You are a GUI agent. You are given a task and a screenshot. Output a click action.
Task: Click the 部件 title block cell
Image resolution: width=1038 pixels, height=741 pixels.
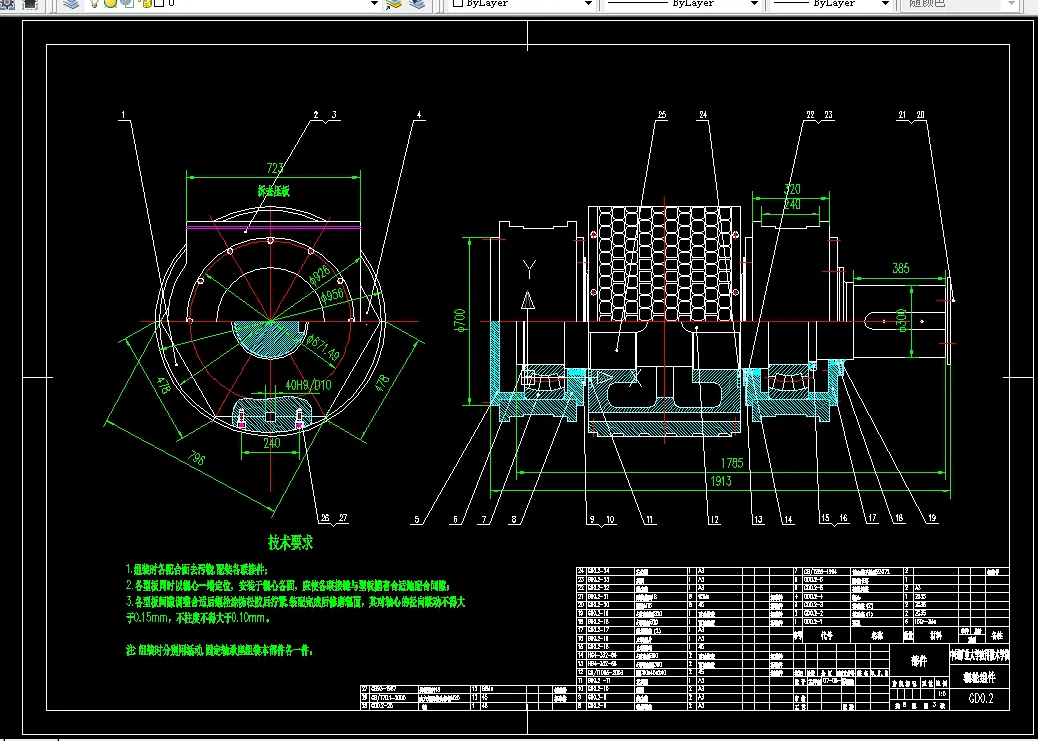coord(919,661)
